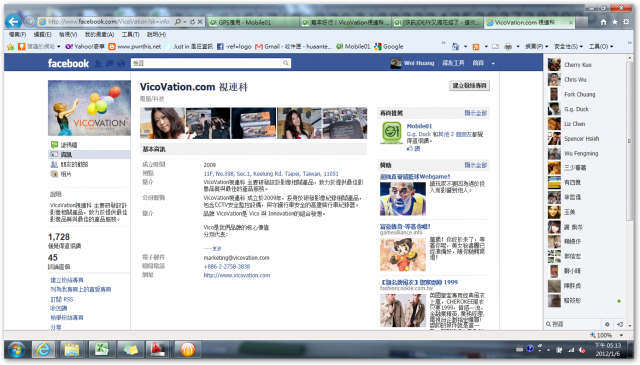Image resolution: width=640 pixels, height=365 pixels.
Task: Expand the Facebook account dropdown arrow
Action: point(493,63)
